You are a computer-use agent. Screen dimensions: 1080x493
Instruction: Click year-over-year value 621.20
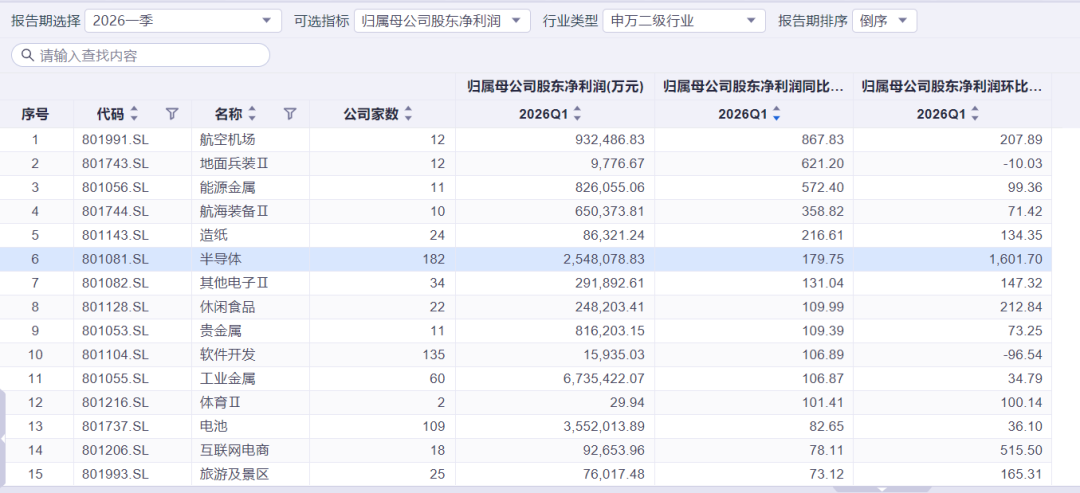[x=823, y=164]
